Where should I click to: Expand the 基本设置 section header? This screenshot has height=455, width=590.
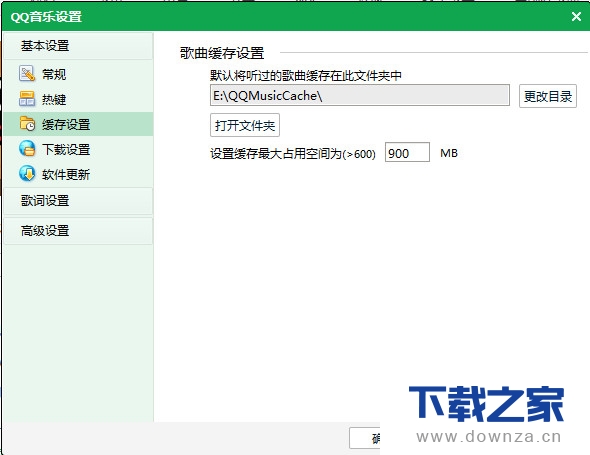tap(78, 46)
